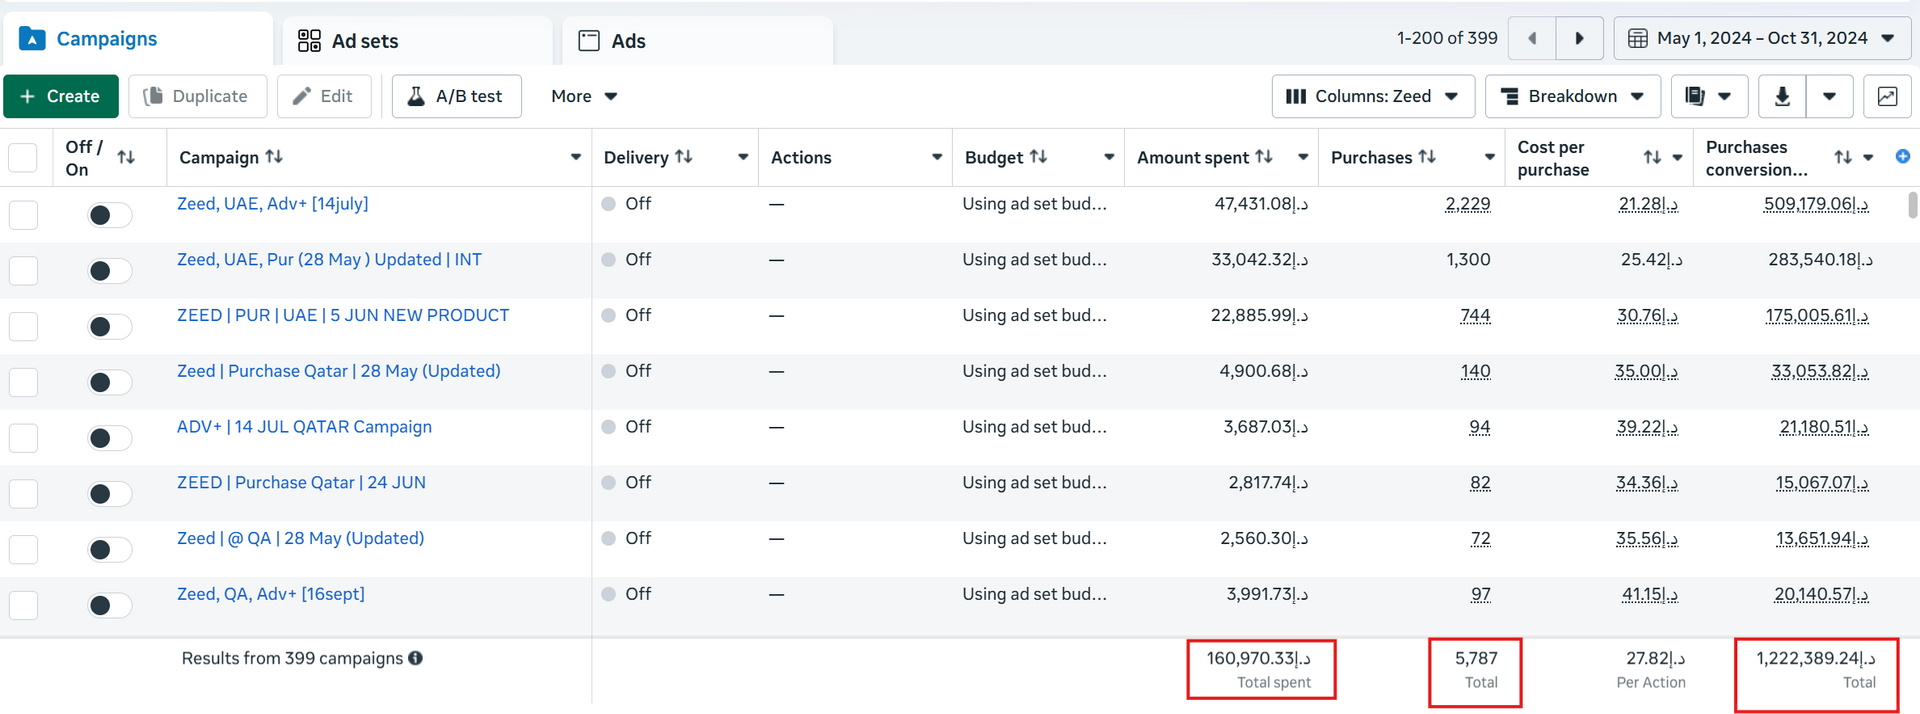Click the export download icon
This screenshot has width=1920, height=714.
[1782, 96]
